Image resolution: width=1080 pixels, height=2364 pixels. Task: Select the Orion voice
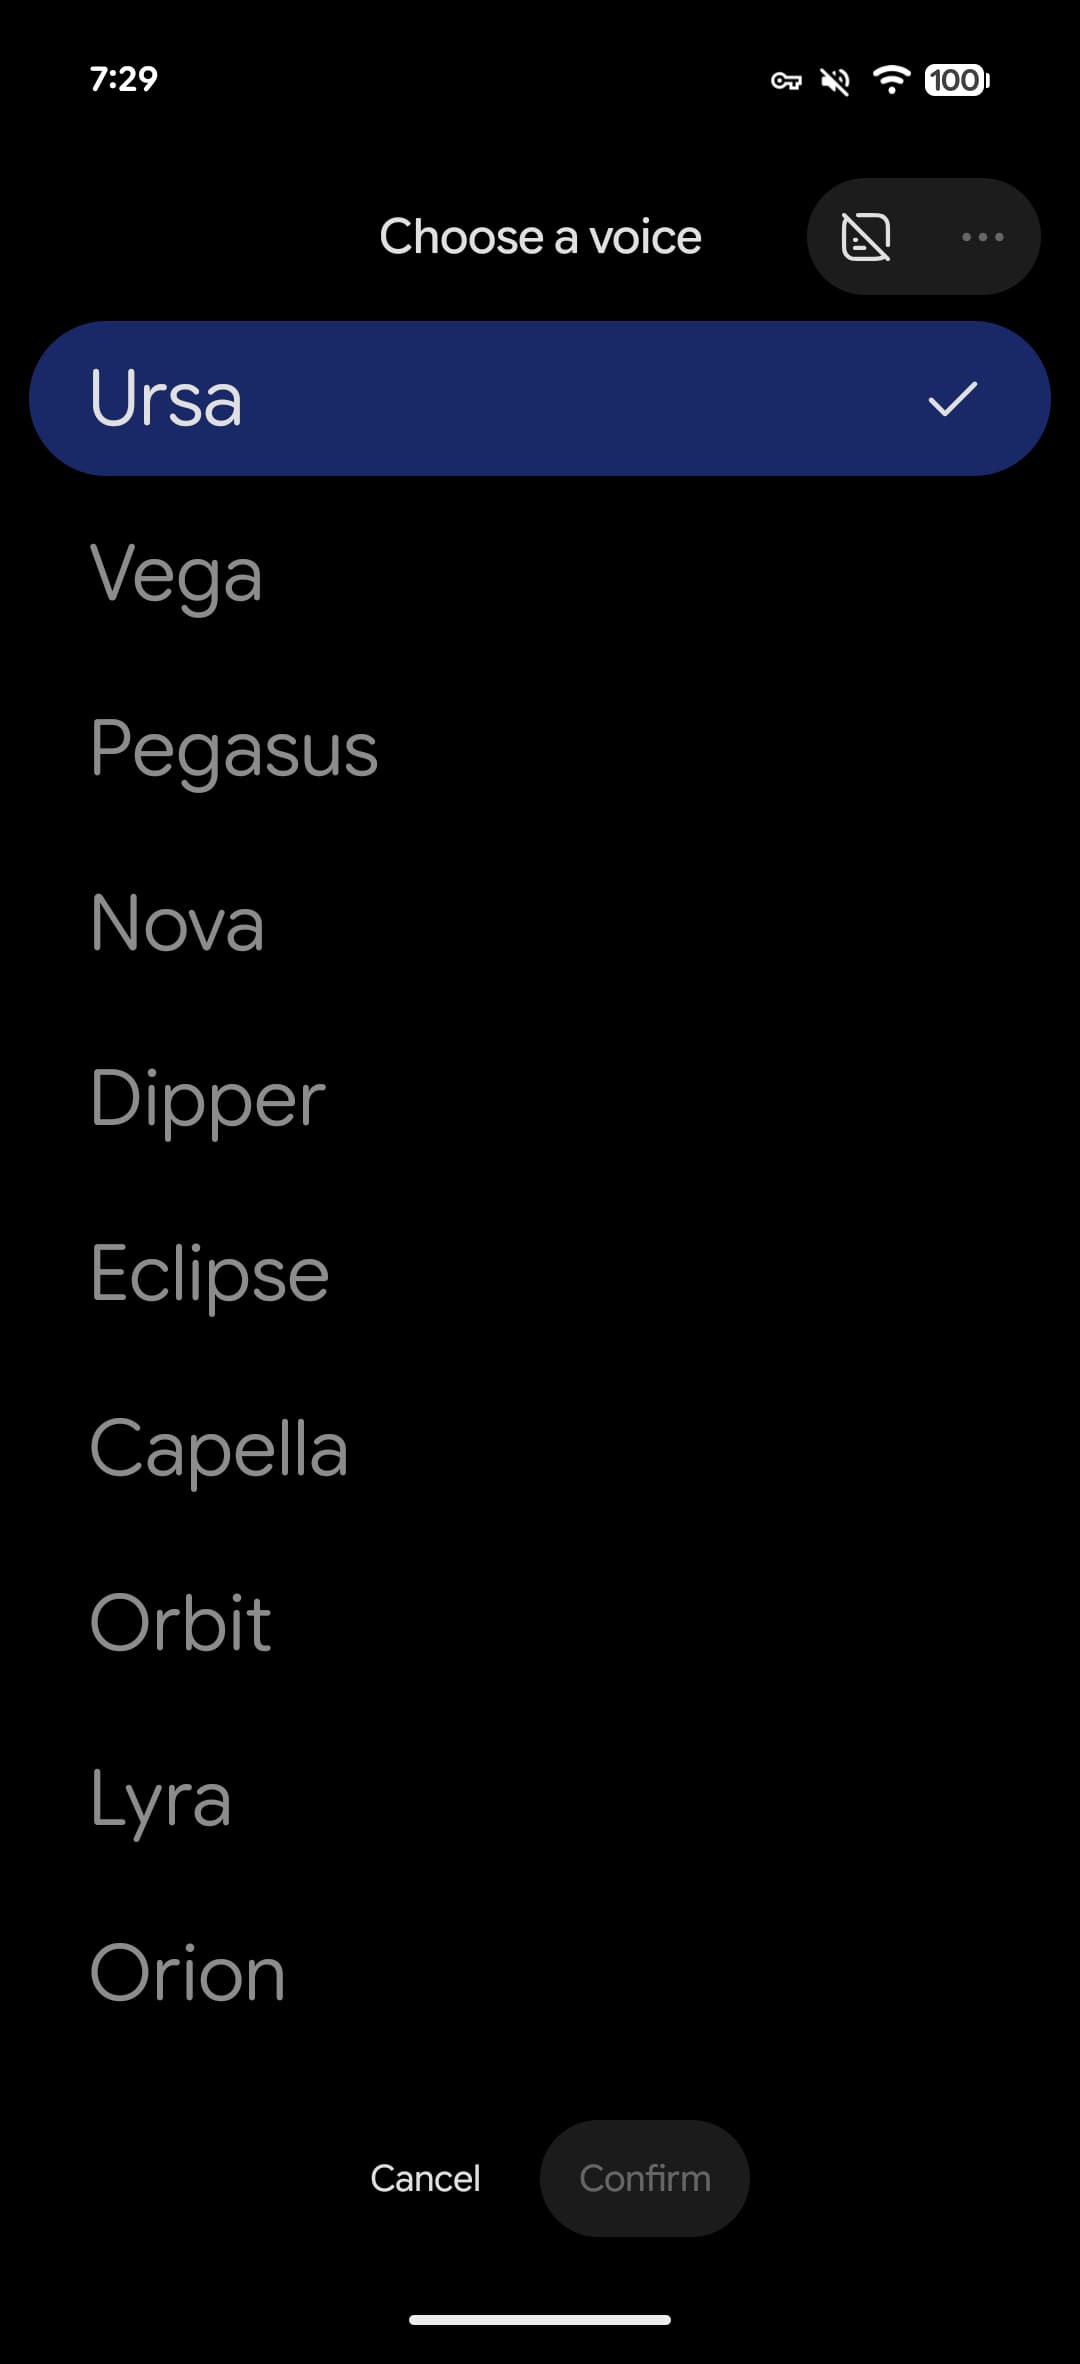point(540,1974)
